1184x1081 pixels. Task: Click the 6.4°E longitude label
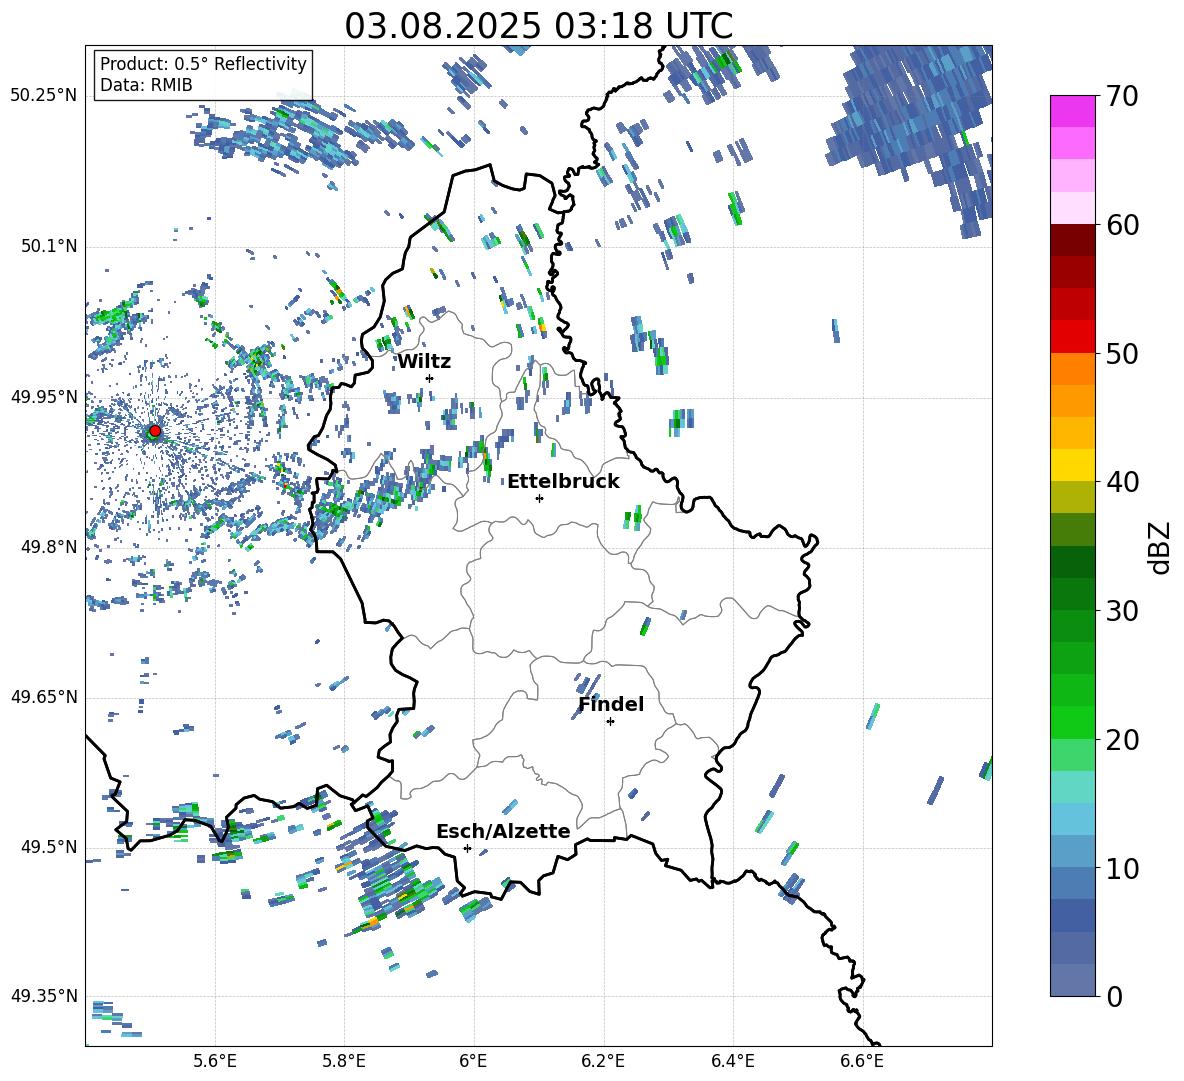pyautogui.click(x=732, y=1061)
